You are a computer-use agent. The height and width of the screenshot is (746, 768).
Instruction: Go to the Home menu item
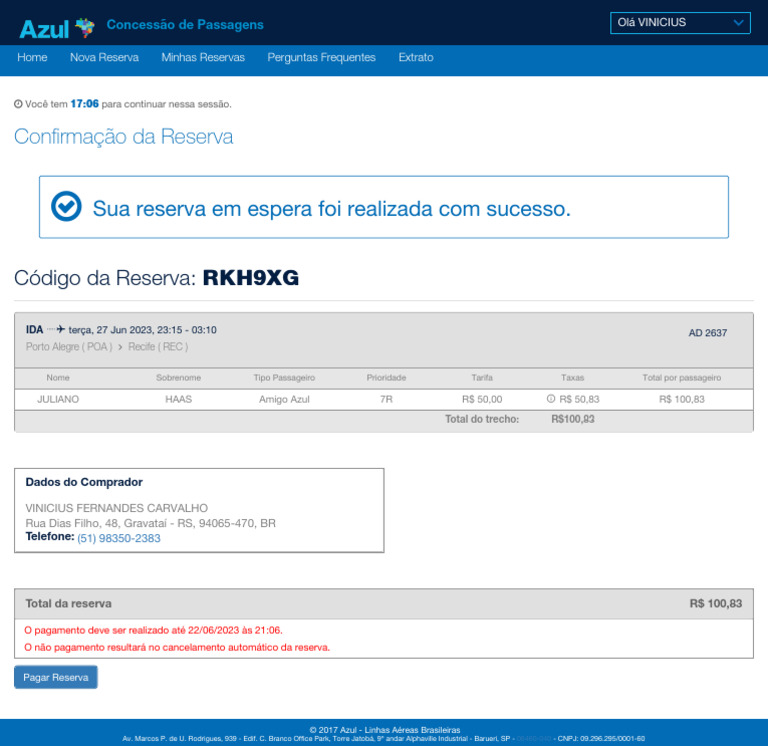click(32, 57)
